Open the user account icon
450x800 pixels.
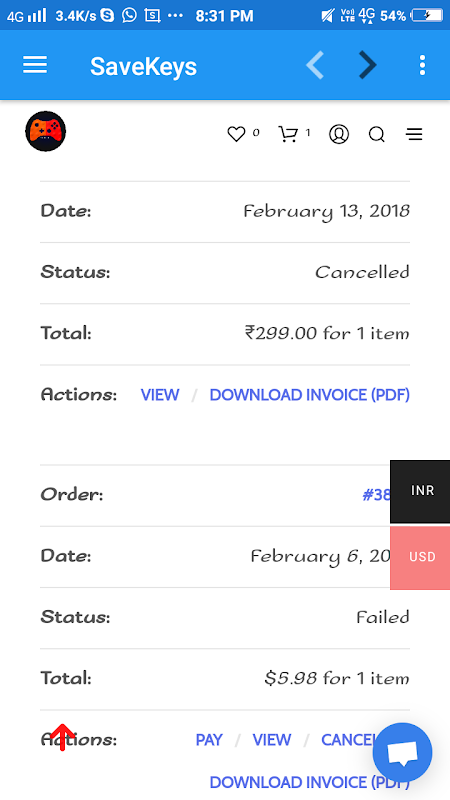339,134
